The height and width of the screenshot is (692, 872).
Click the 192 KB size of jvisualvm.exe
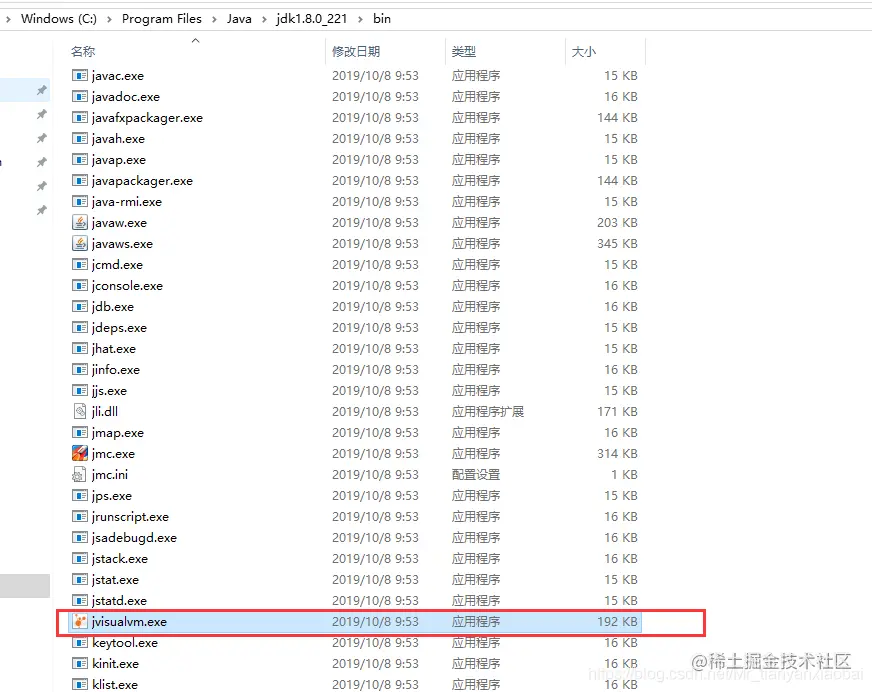617,621
